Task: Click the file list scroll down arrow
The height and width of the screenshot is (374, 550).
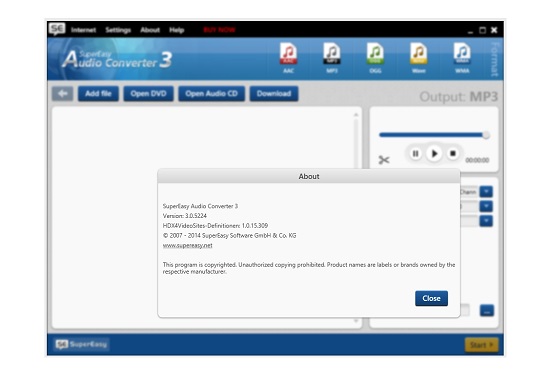Action: coord(356,321)
